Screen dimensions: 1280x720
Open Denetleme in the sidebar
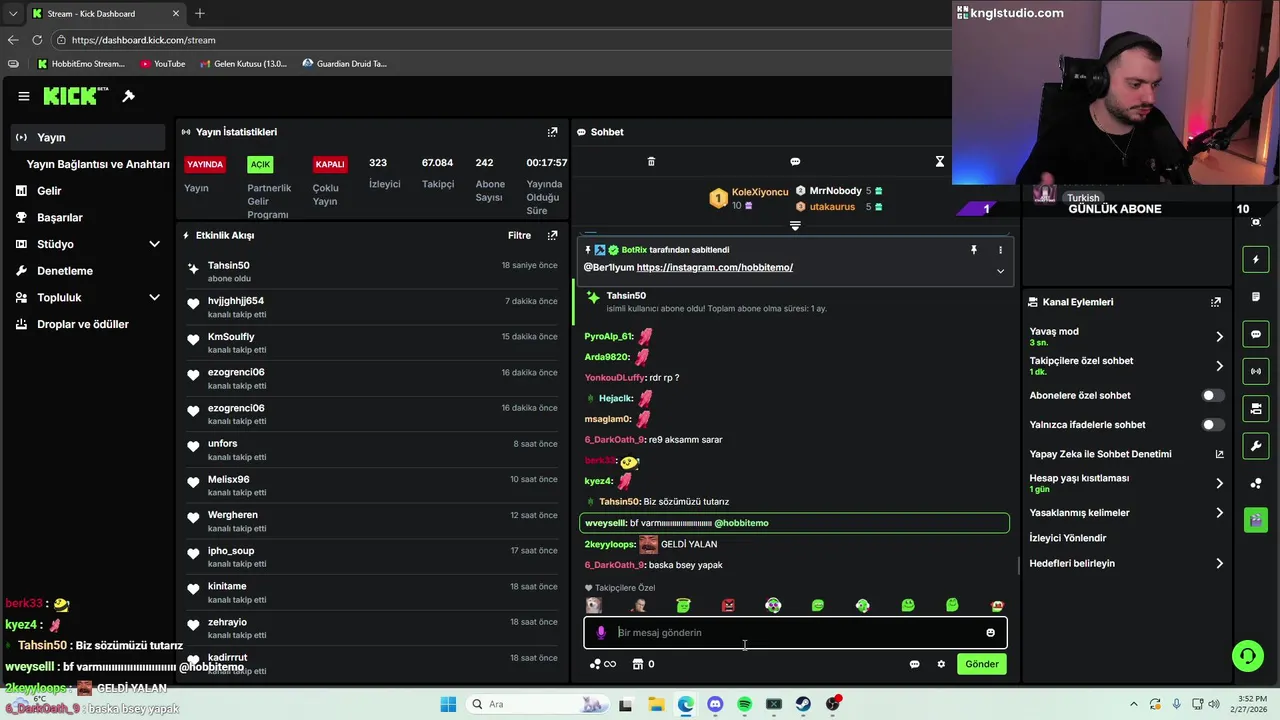click(88, 271)
